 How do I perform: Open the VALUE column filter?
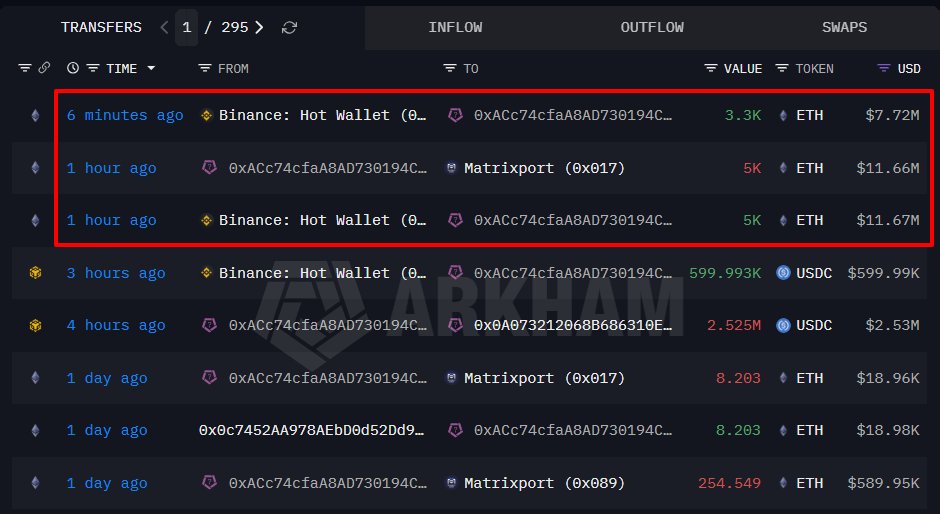coord(710,68)
